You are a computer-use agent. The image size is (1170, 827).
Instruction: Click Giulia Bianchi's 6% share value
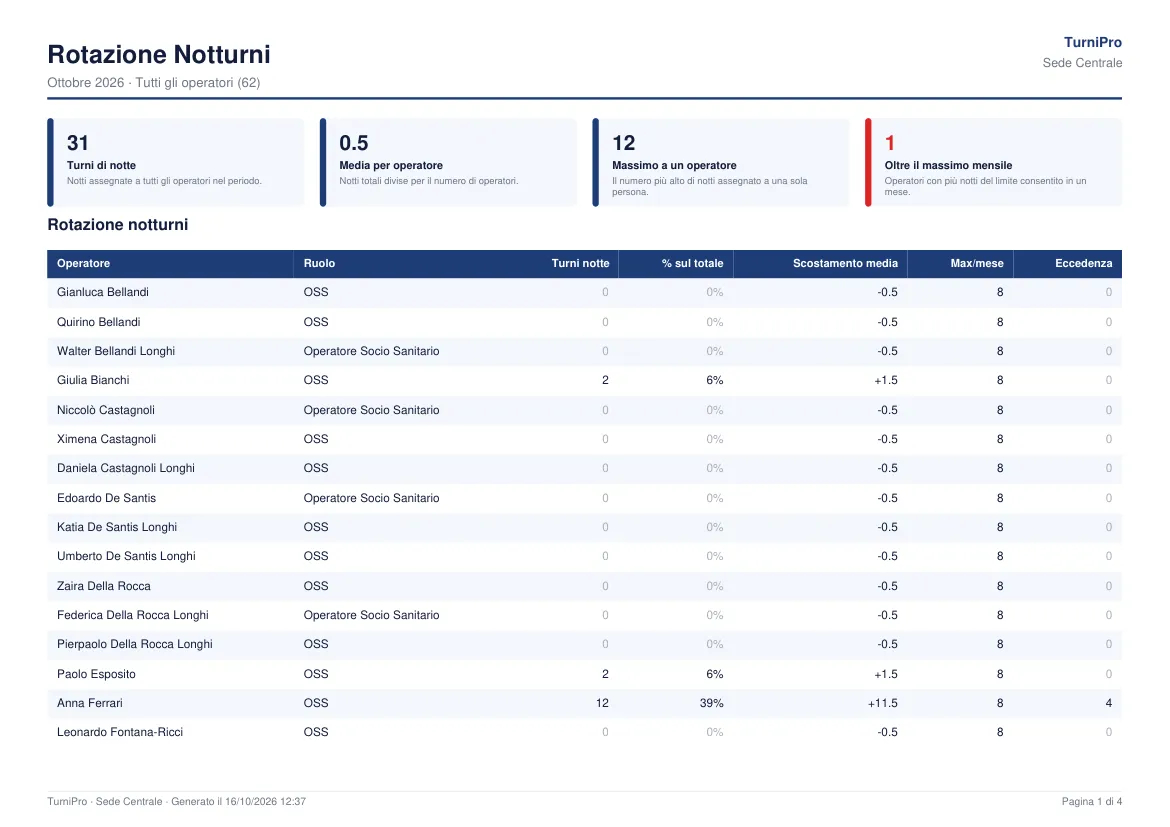[x=714, y=381]
